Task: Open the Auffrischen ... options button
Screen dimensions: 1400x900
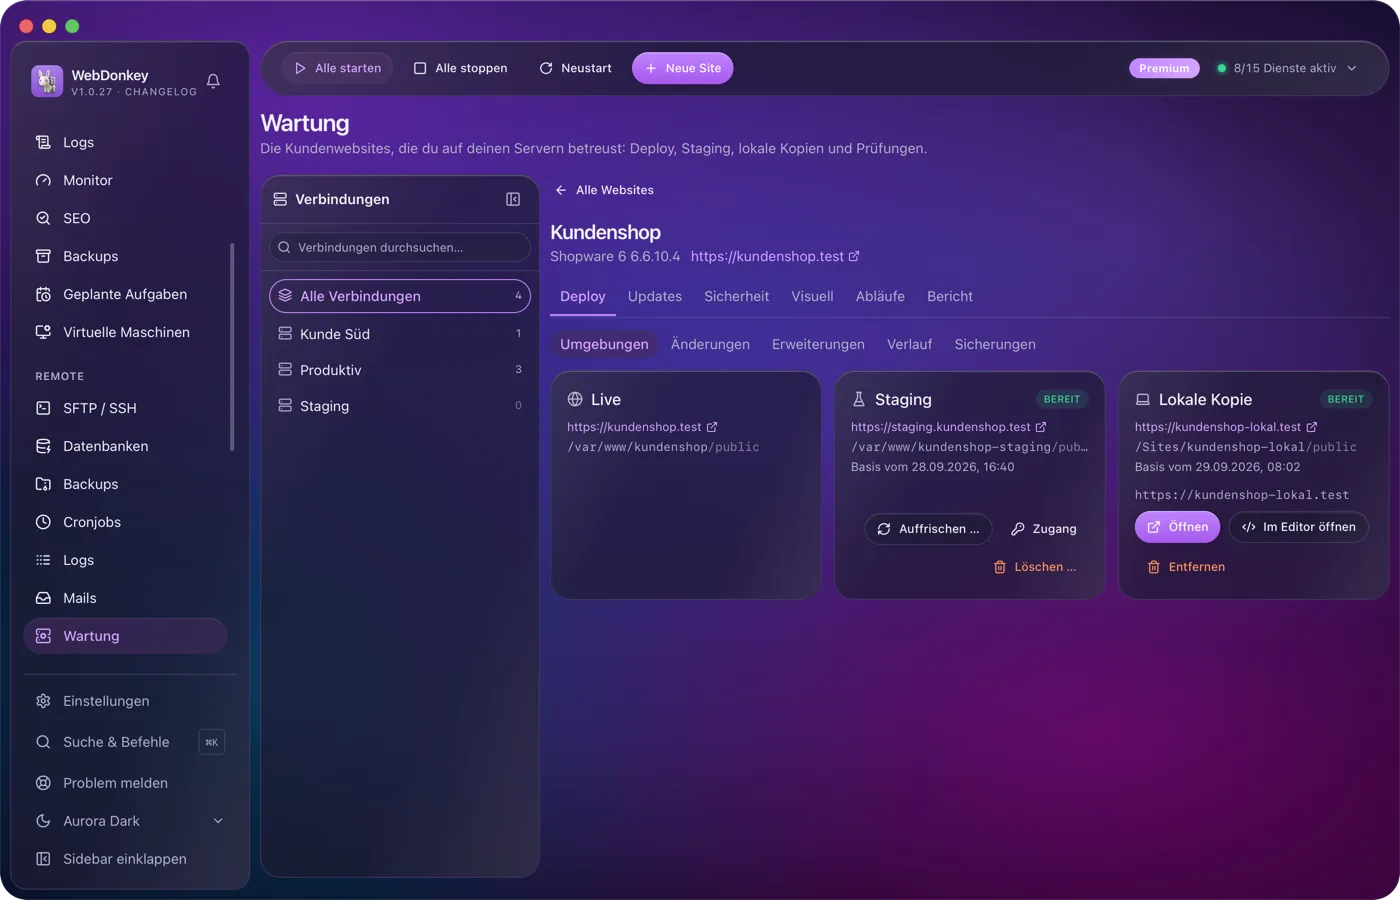Action: pyautogui.click(x=928, y=529)
